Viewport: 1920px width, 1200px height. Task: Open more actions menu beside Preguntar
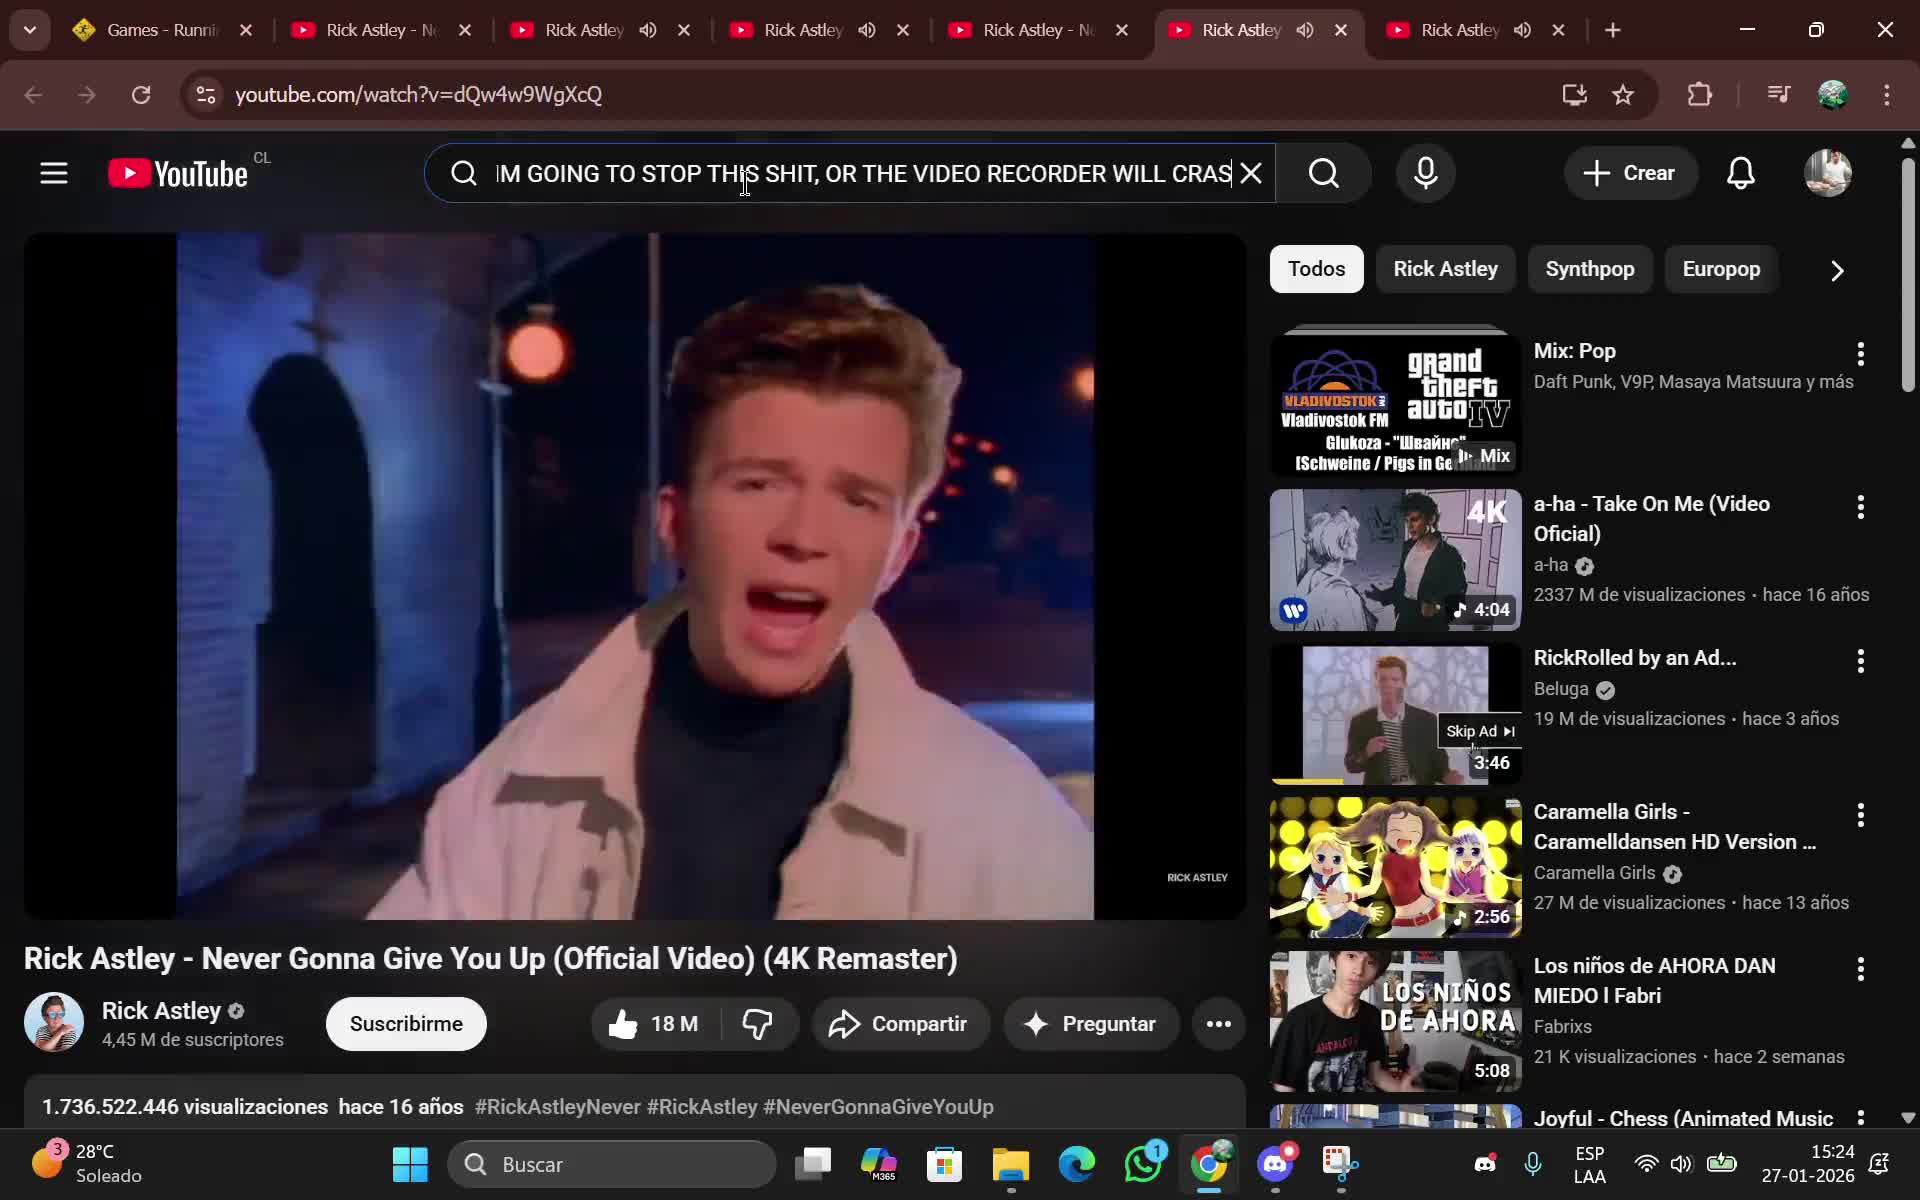click(1218, 1024)
